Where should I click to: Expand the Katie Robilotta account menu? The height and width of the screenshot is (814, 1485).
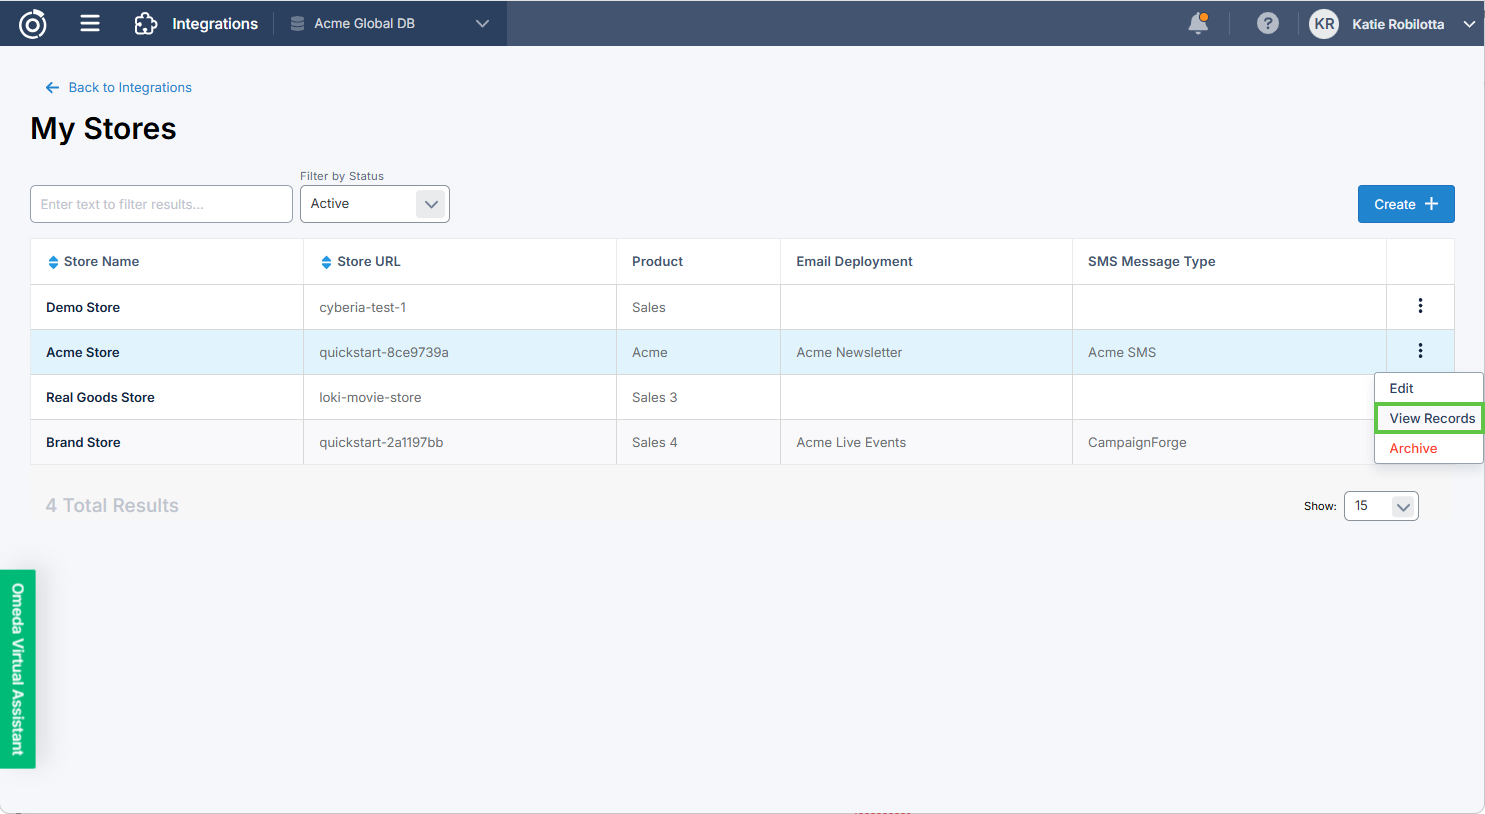1468,24
